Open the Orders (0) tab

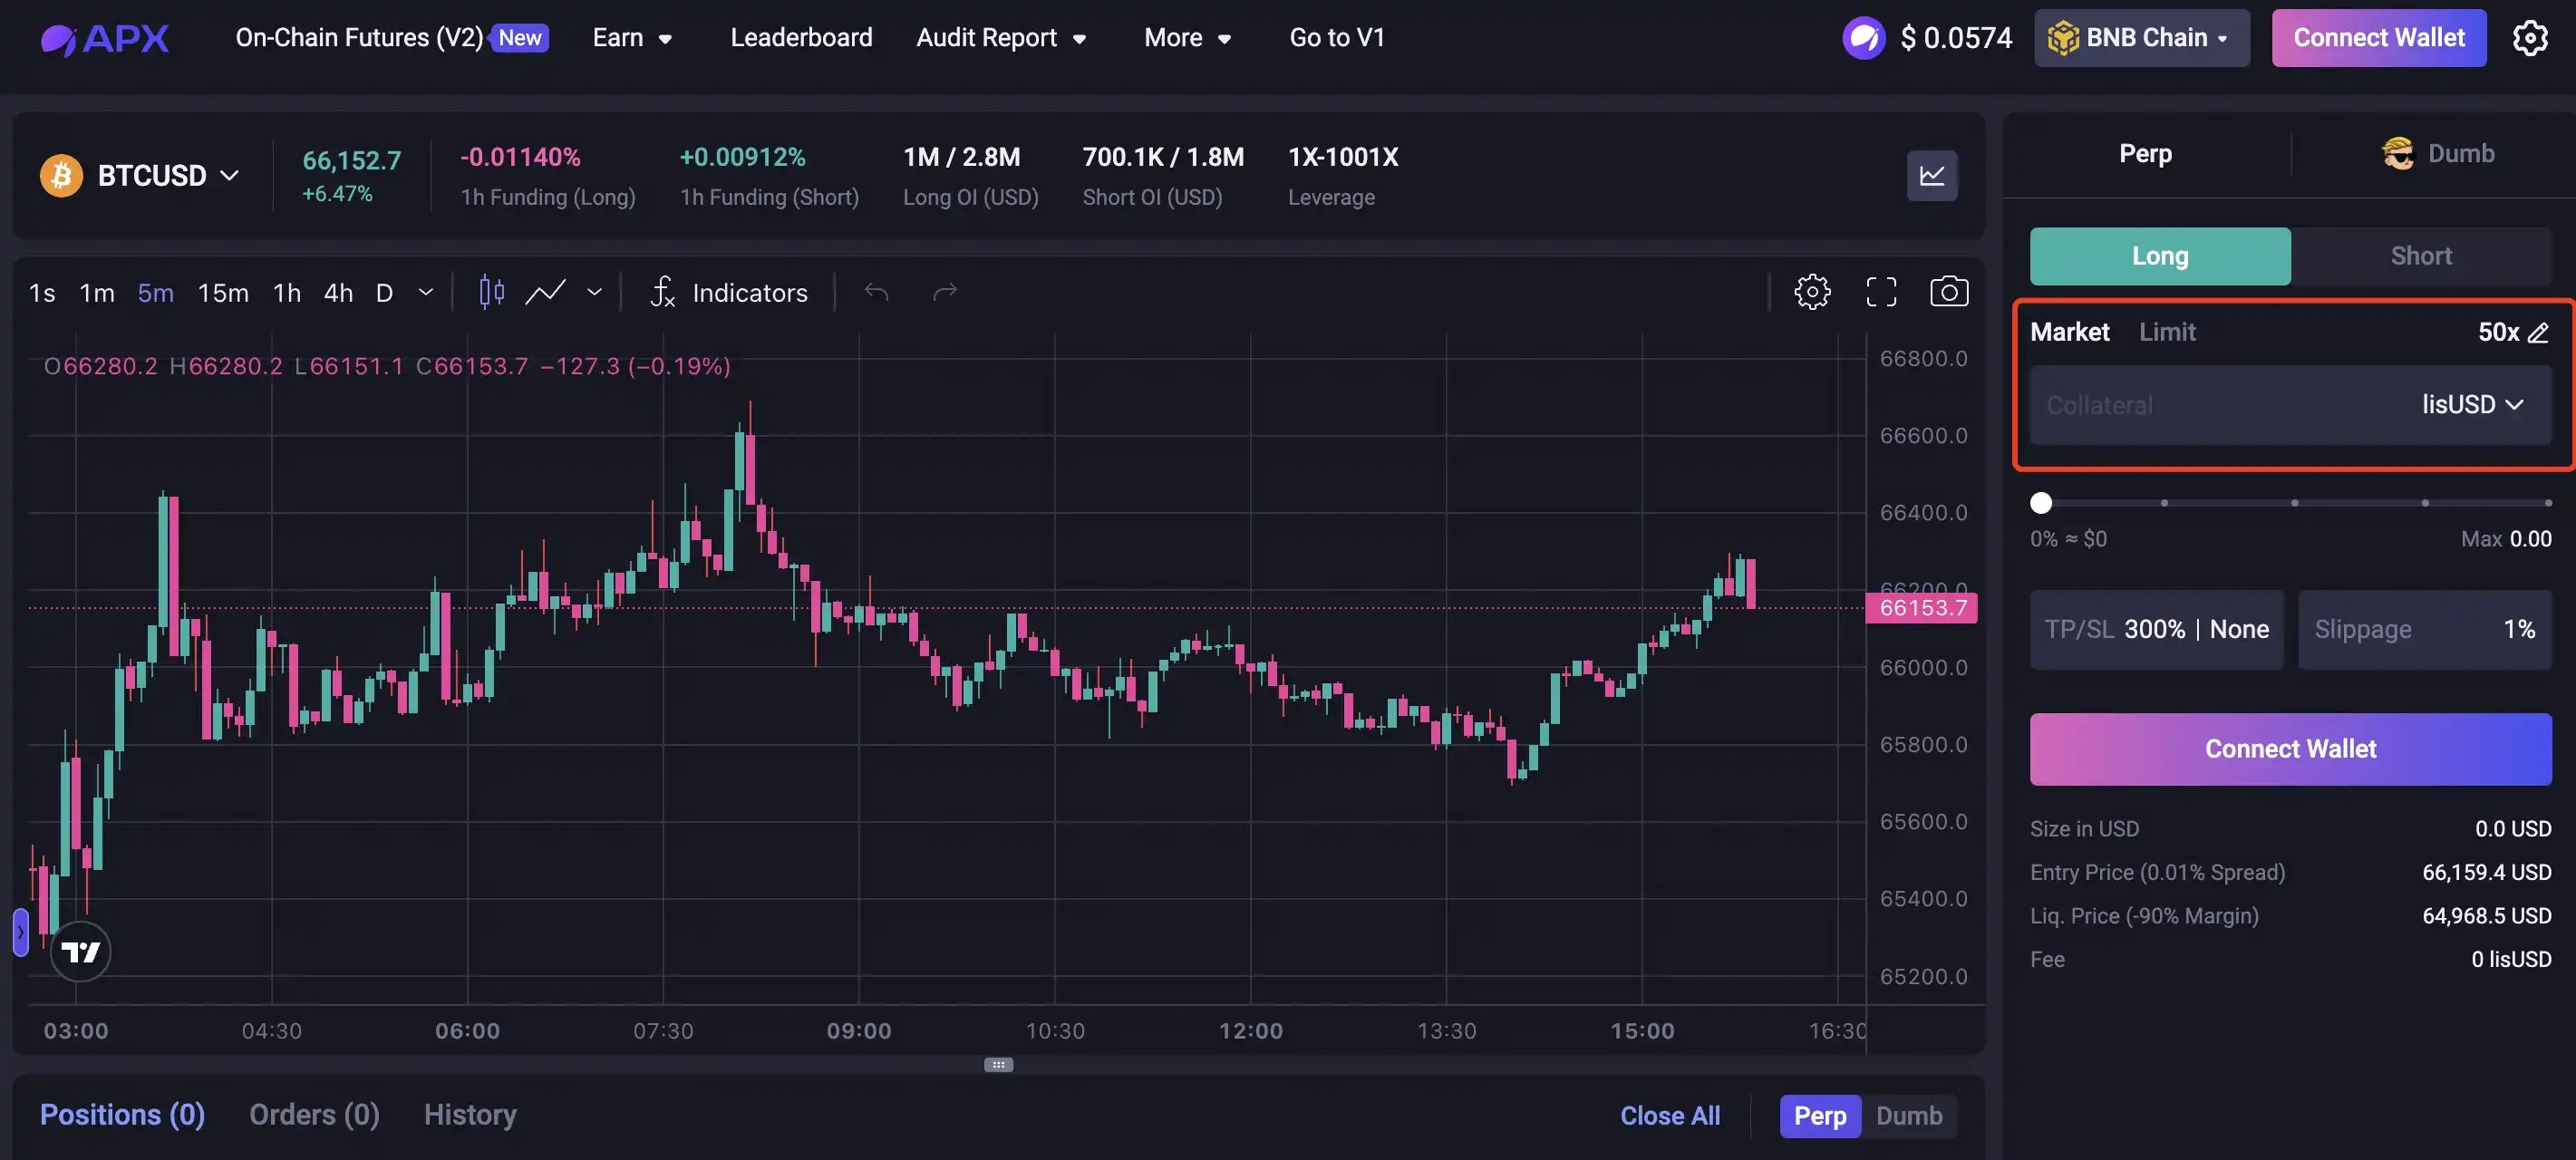[x=314, y=1115]
